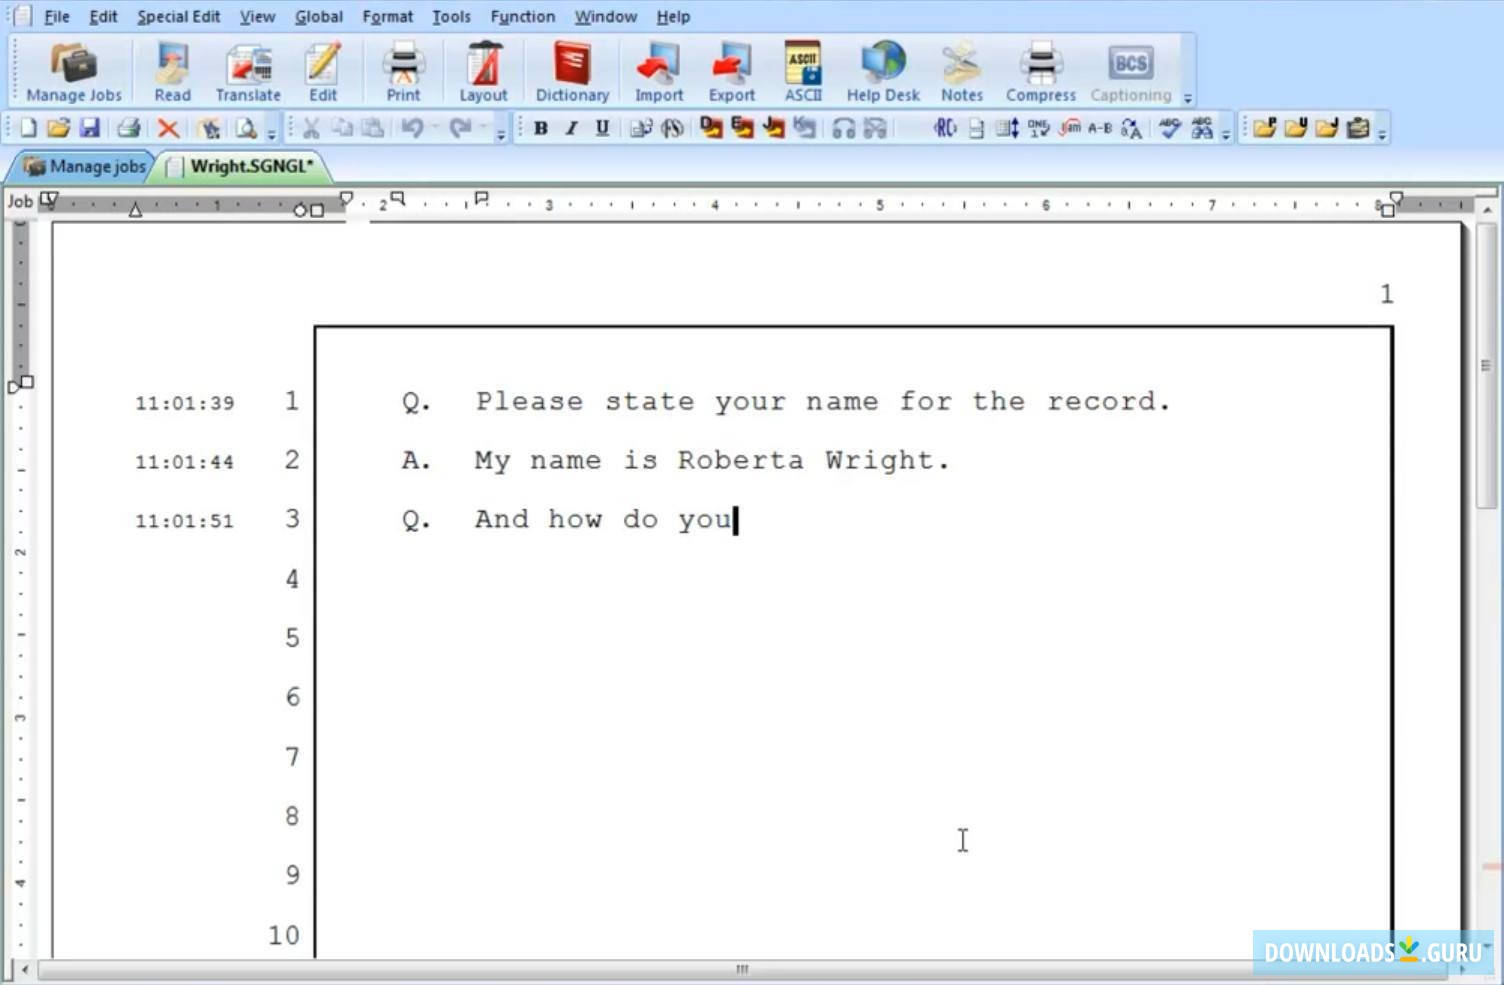Click the print preview magnifier icon
The height and width of the screenshot is (985, 1504).
pos(245,128)
